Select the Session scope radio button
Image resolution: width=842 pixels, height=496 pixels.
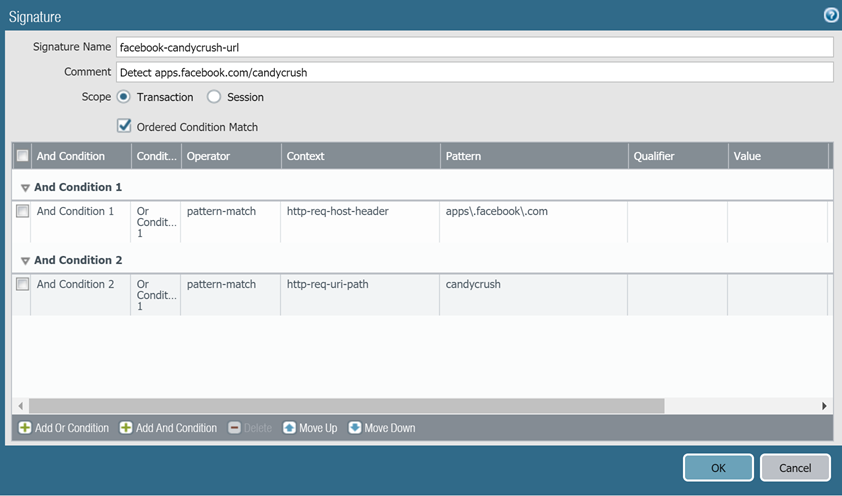pos(214,97)
